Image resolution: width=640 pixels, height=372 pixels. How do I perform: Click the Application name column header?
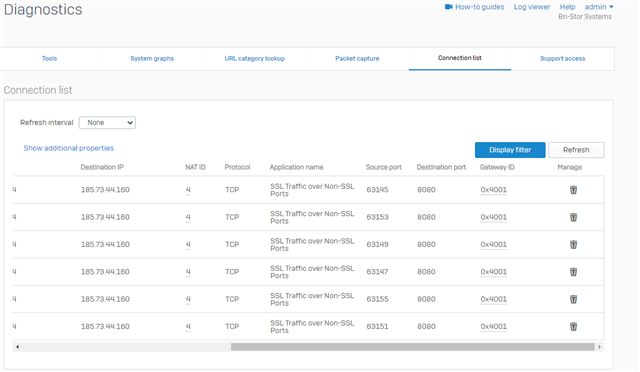296,167
